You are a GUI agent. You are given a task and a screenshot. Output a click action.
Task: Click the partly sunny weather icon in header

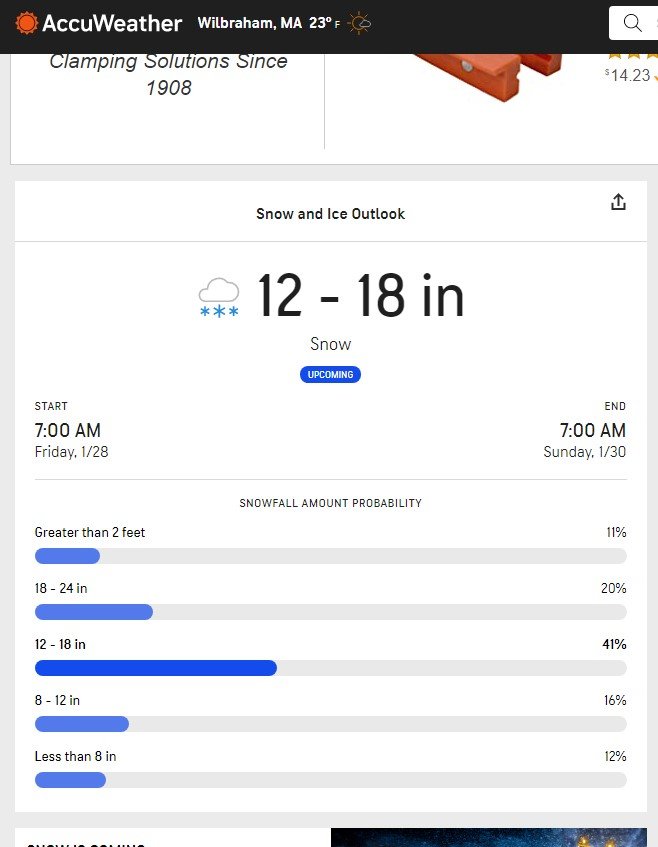point(359,23)
